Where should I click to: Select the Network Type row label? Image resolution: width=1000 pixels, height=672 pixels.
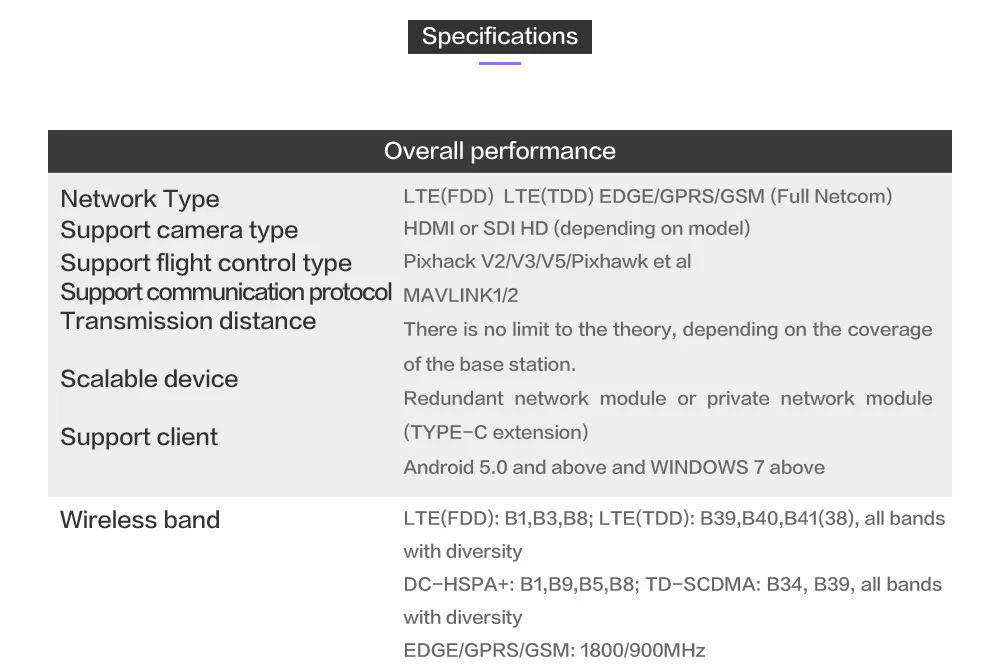[x=140, y=199]
